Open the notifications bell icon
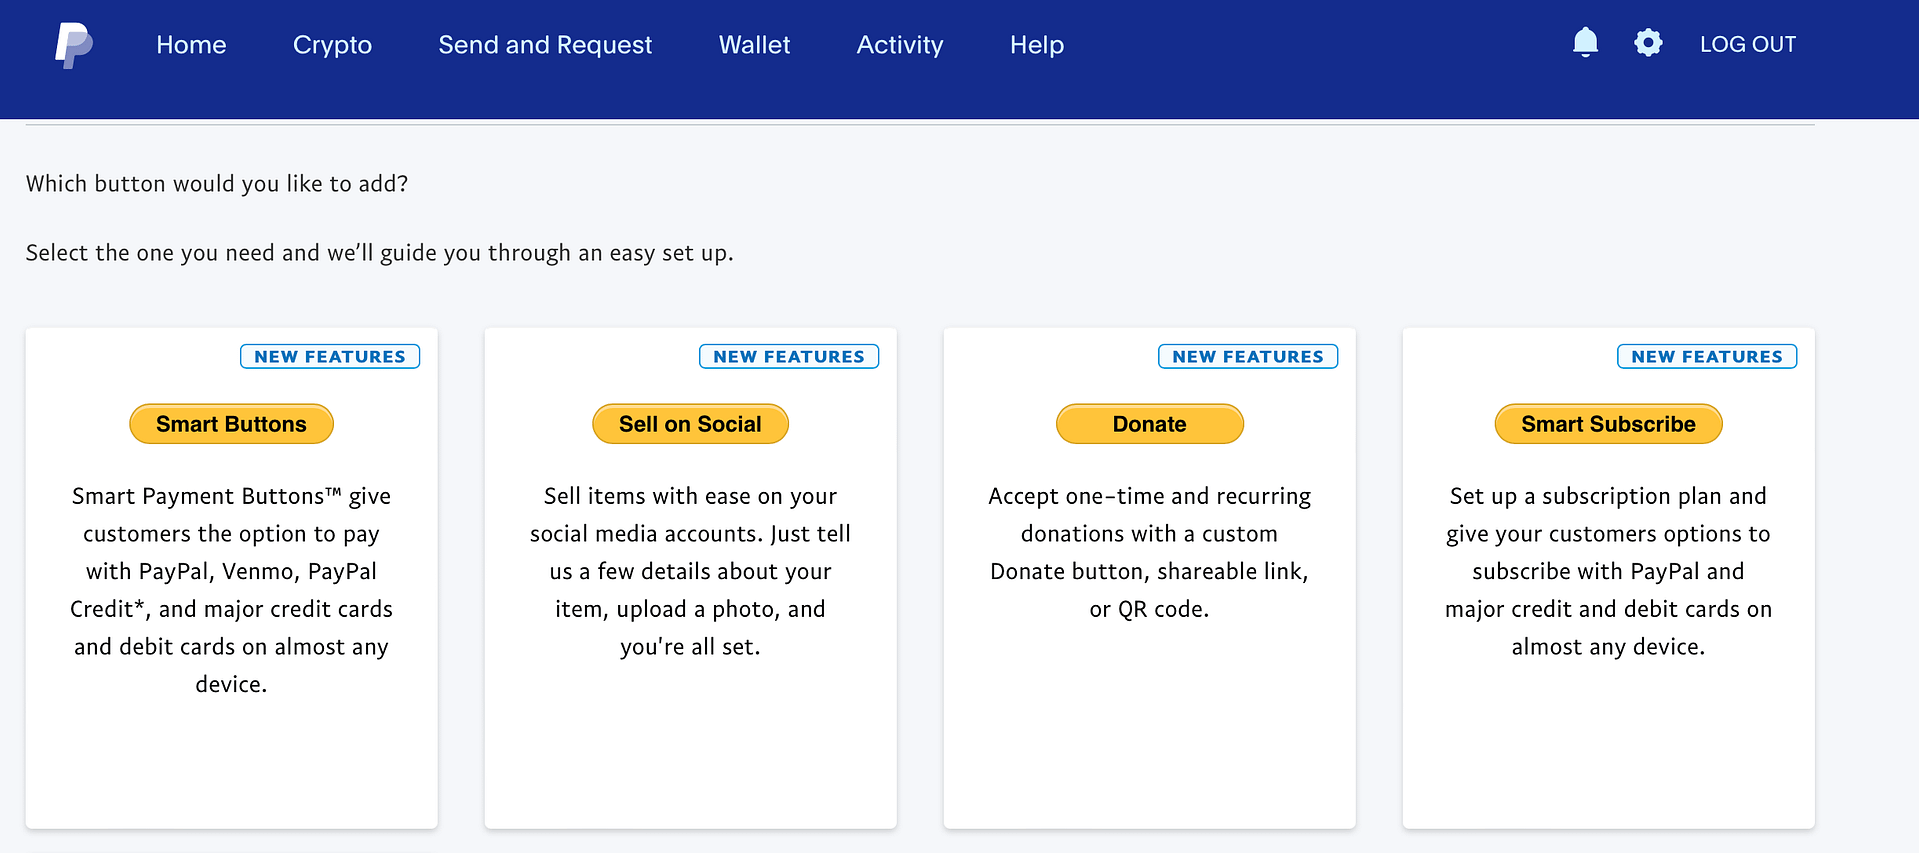 click(1585, 42)
